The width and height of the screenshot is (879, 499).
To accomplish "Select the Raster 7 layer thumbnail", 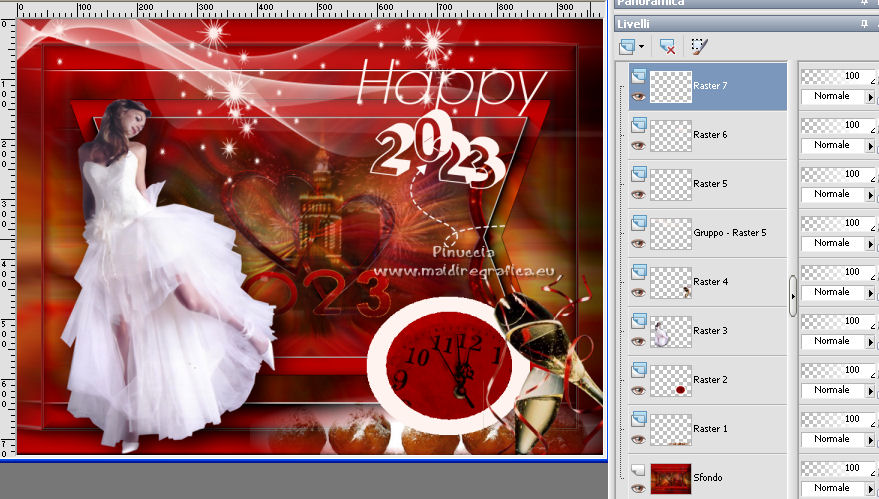I will point(670,86).
